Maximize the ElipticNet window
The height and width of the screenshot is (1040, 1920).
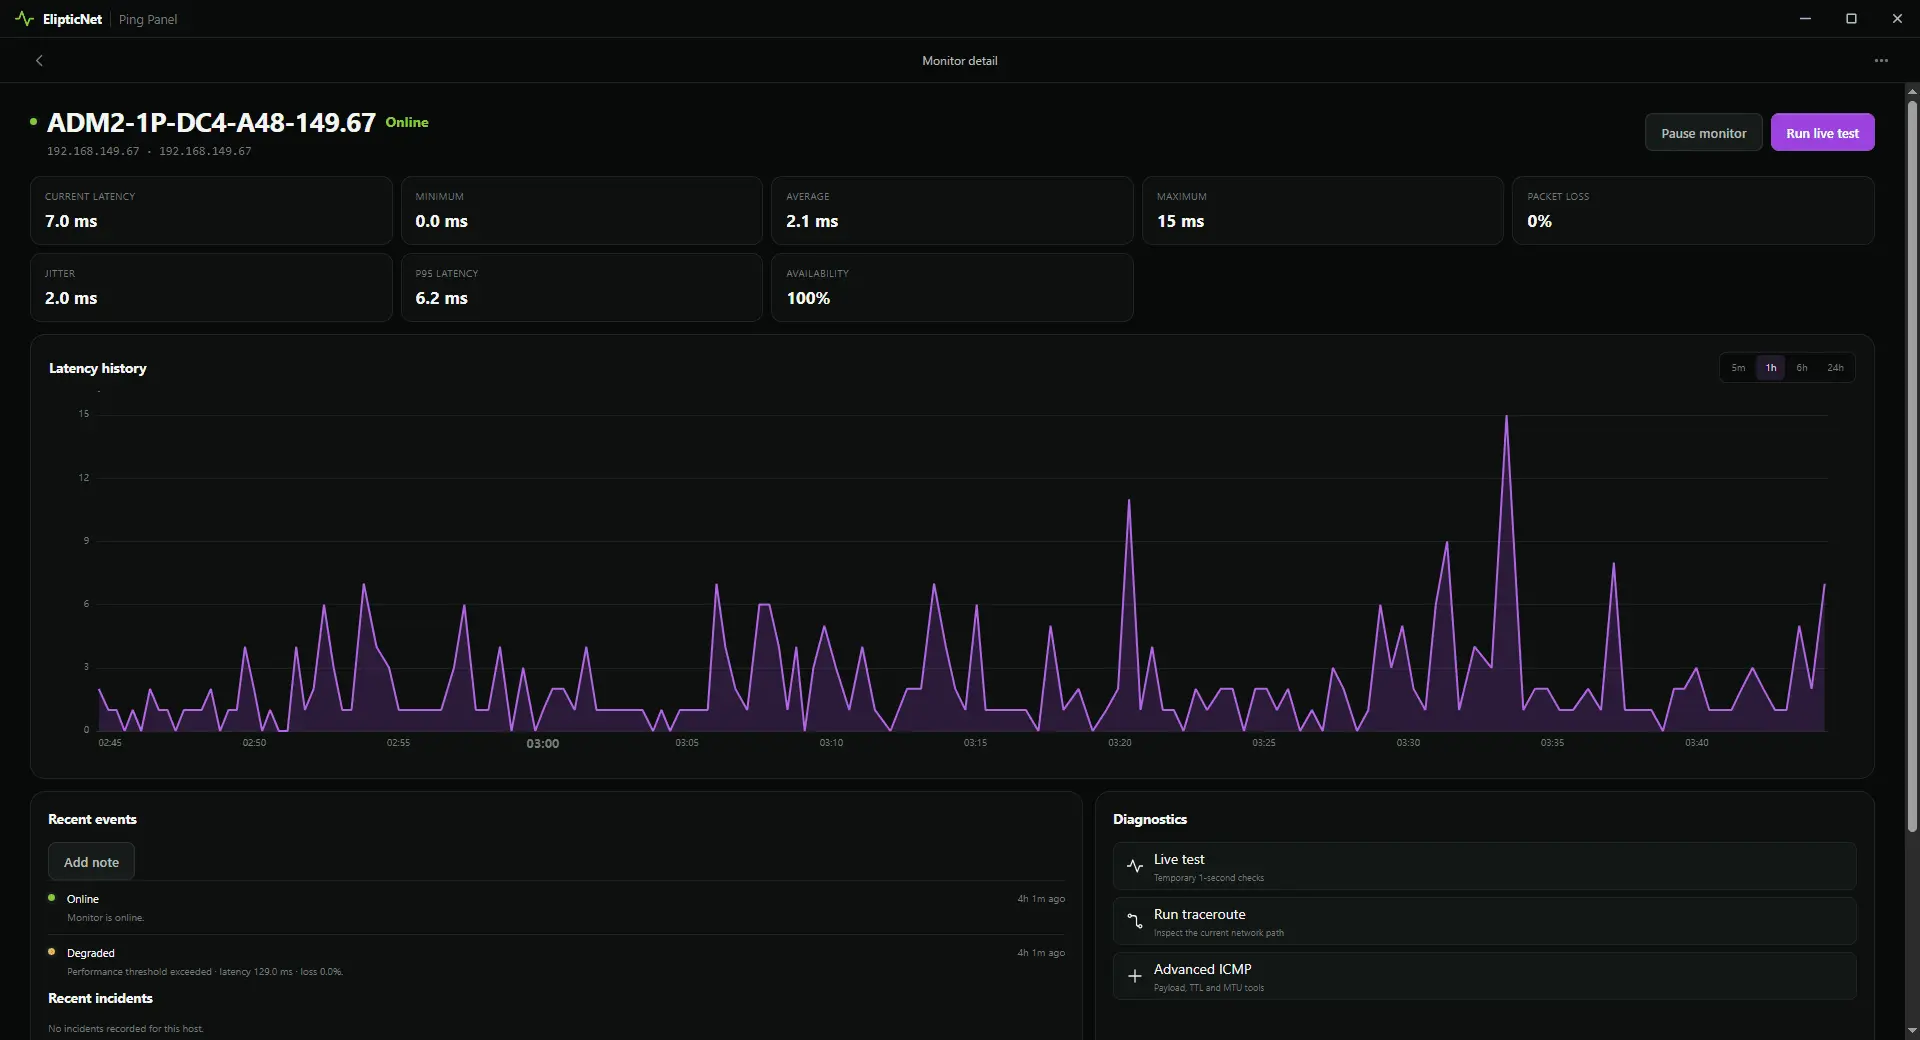tap(1851, 19)
